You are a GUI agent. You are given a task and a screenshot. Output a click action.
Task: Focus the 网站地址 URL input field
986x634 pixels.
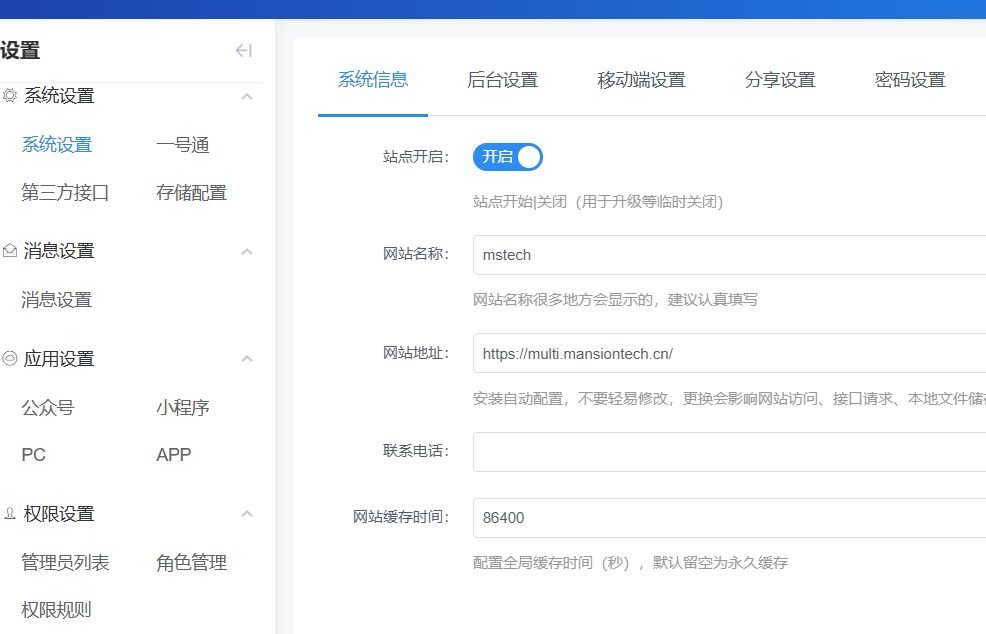coord(729,353)
